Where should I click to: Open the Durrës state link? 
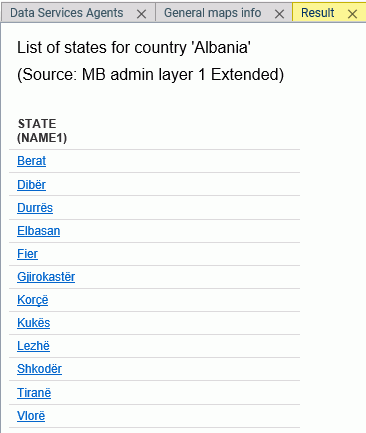click(35, 208)
